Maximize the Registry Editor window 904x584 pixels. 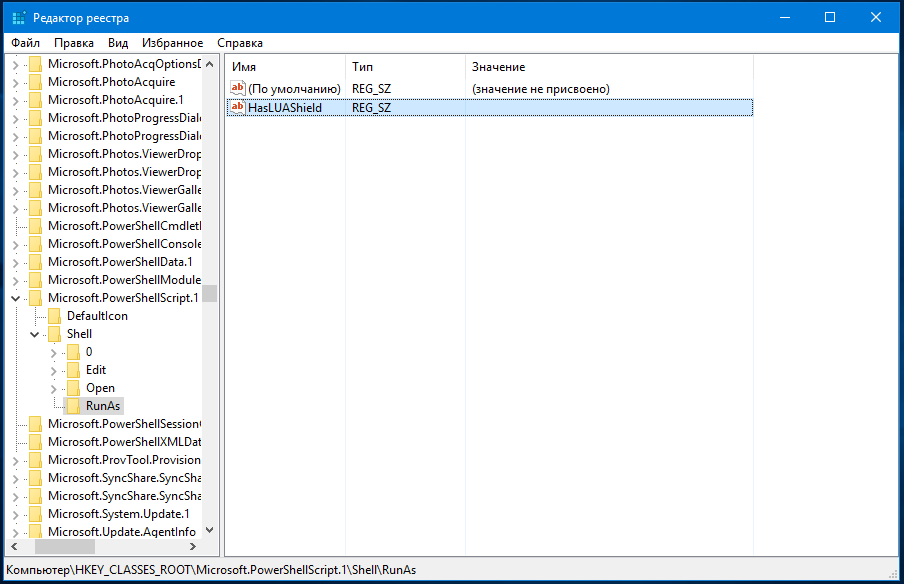click(830, 17)
